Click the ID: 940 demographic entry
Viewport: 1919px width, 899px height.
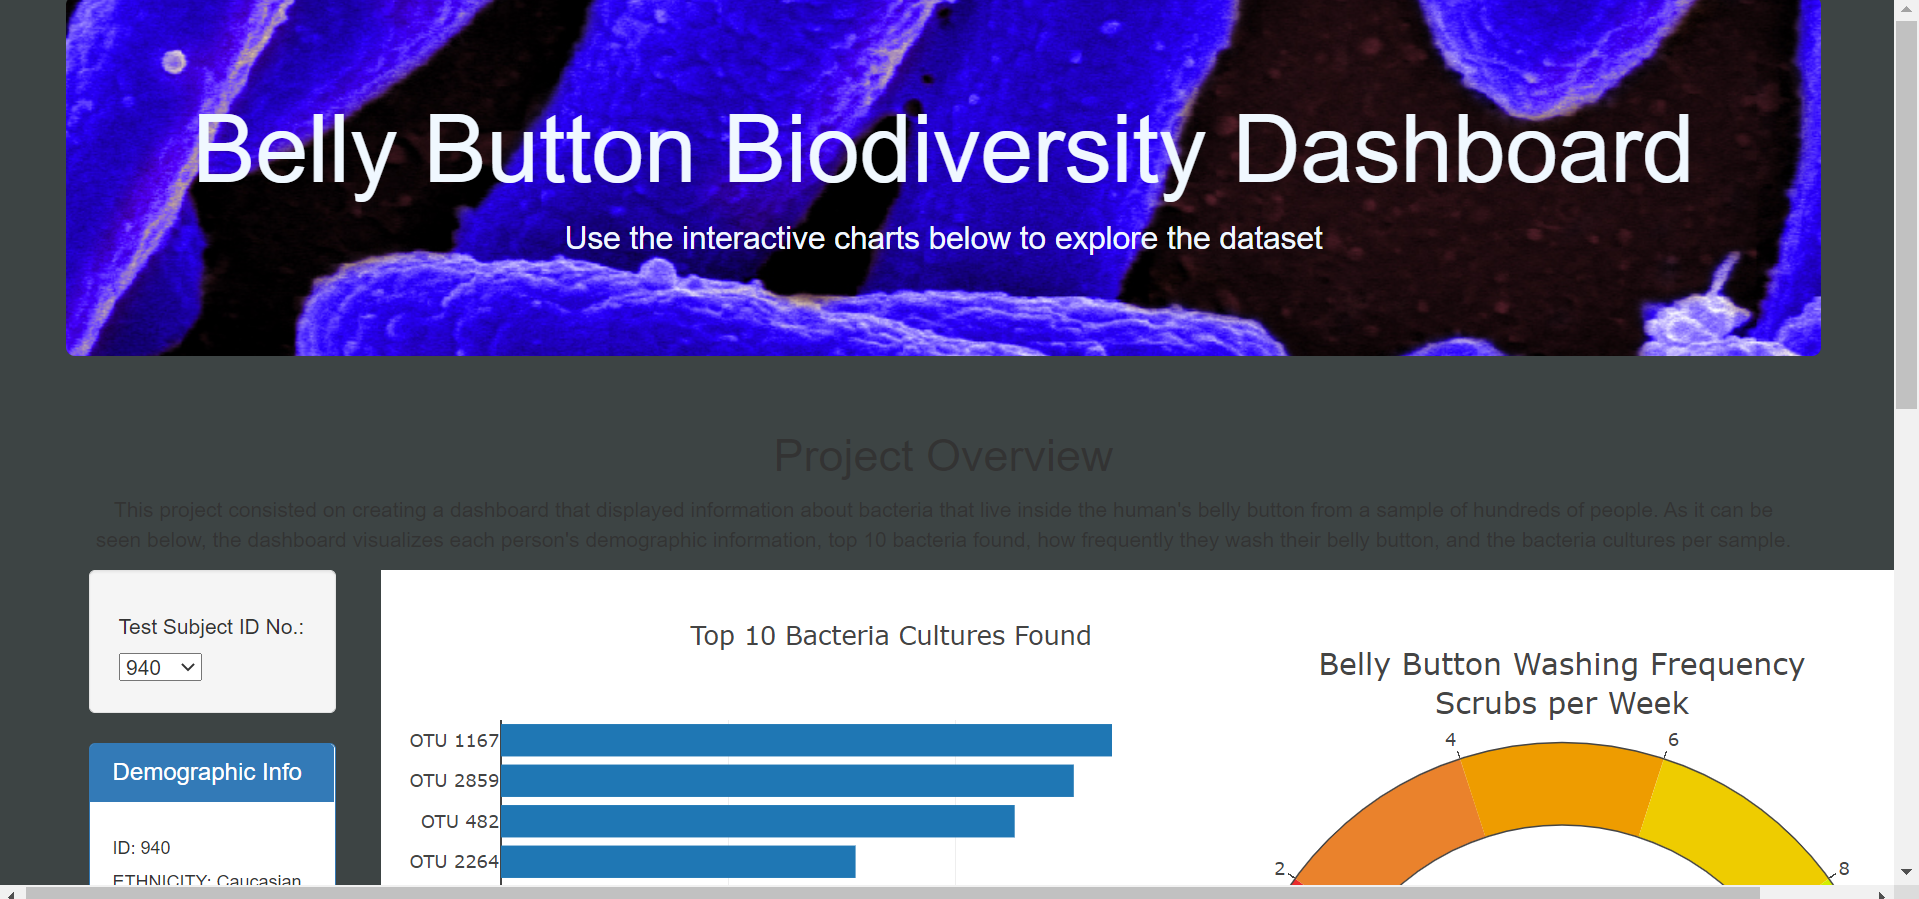[x=140, y=847]
